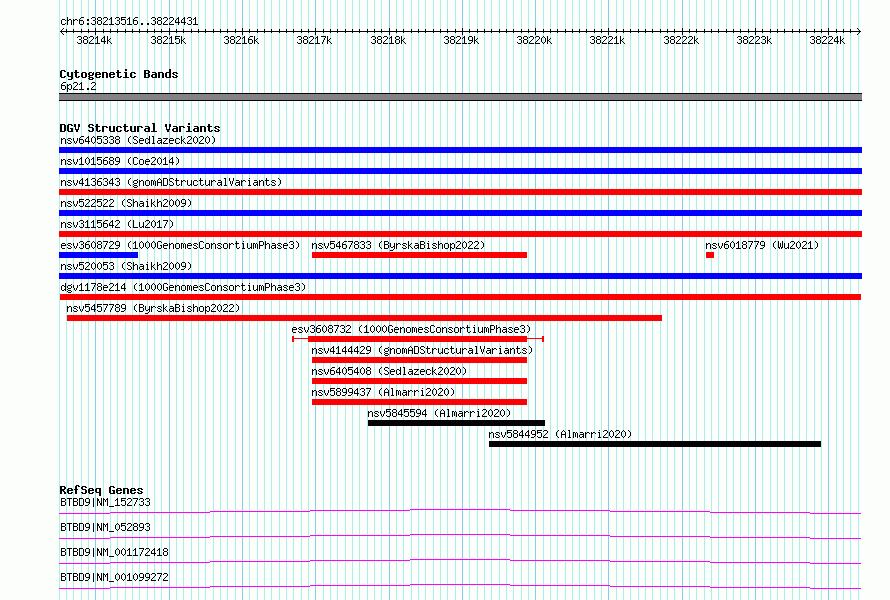
Task: Click the red bar under nsv5457789
Action: tap(364, 318)
